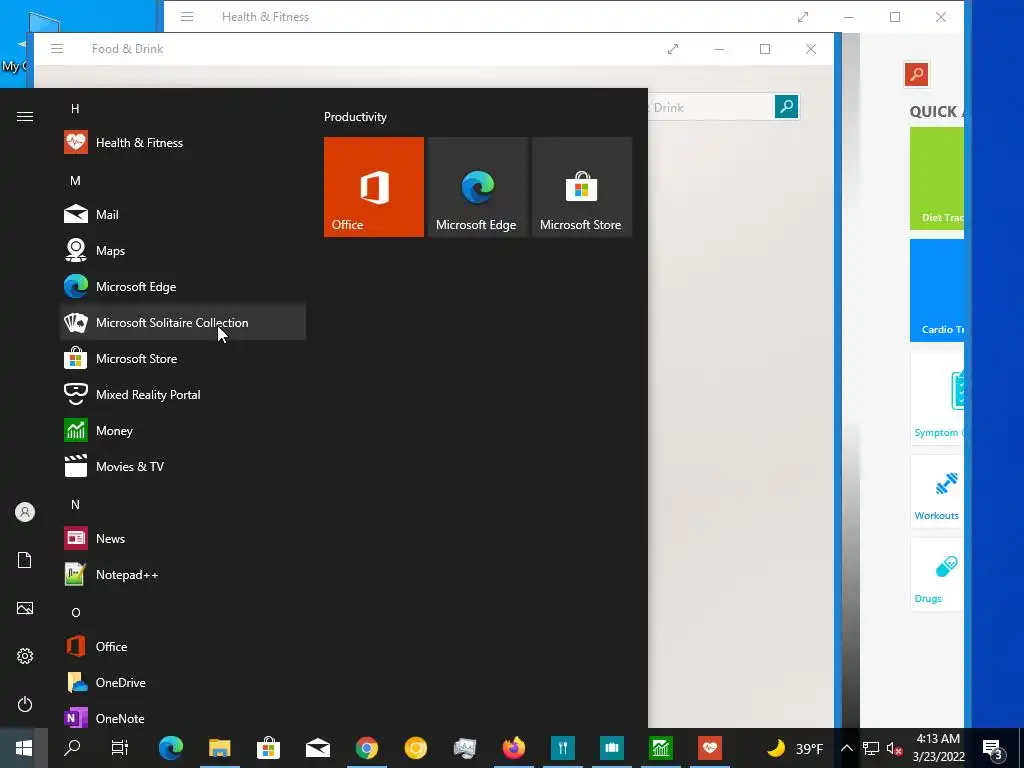This screenshot has height=768, width=1024.
Task: Launch Mail from the Start menu list
Action: pyautogui.click(x=183, y=214)
